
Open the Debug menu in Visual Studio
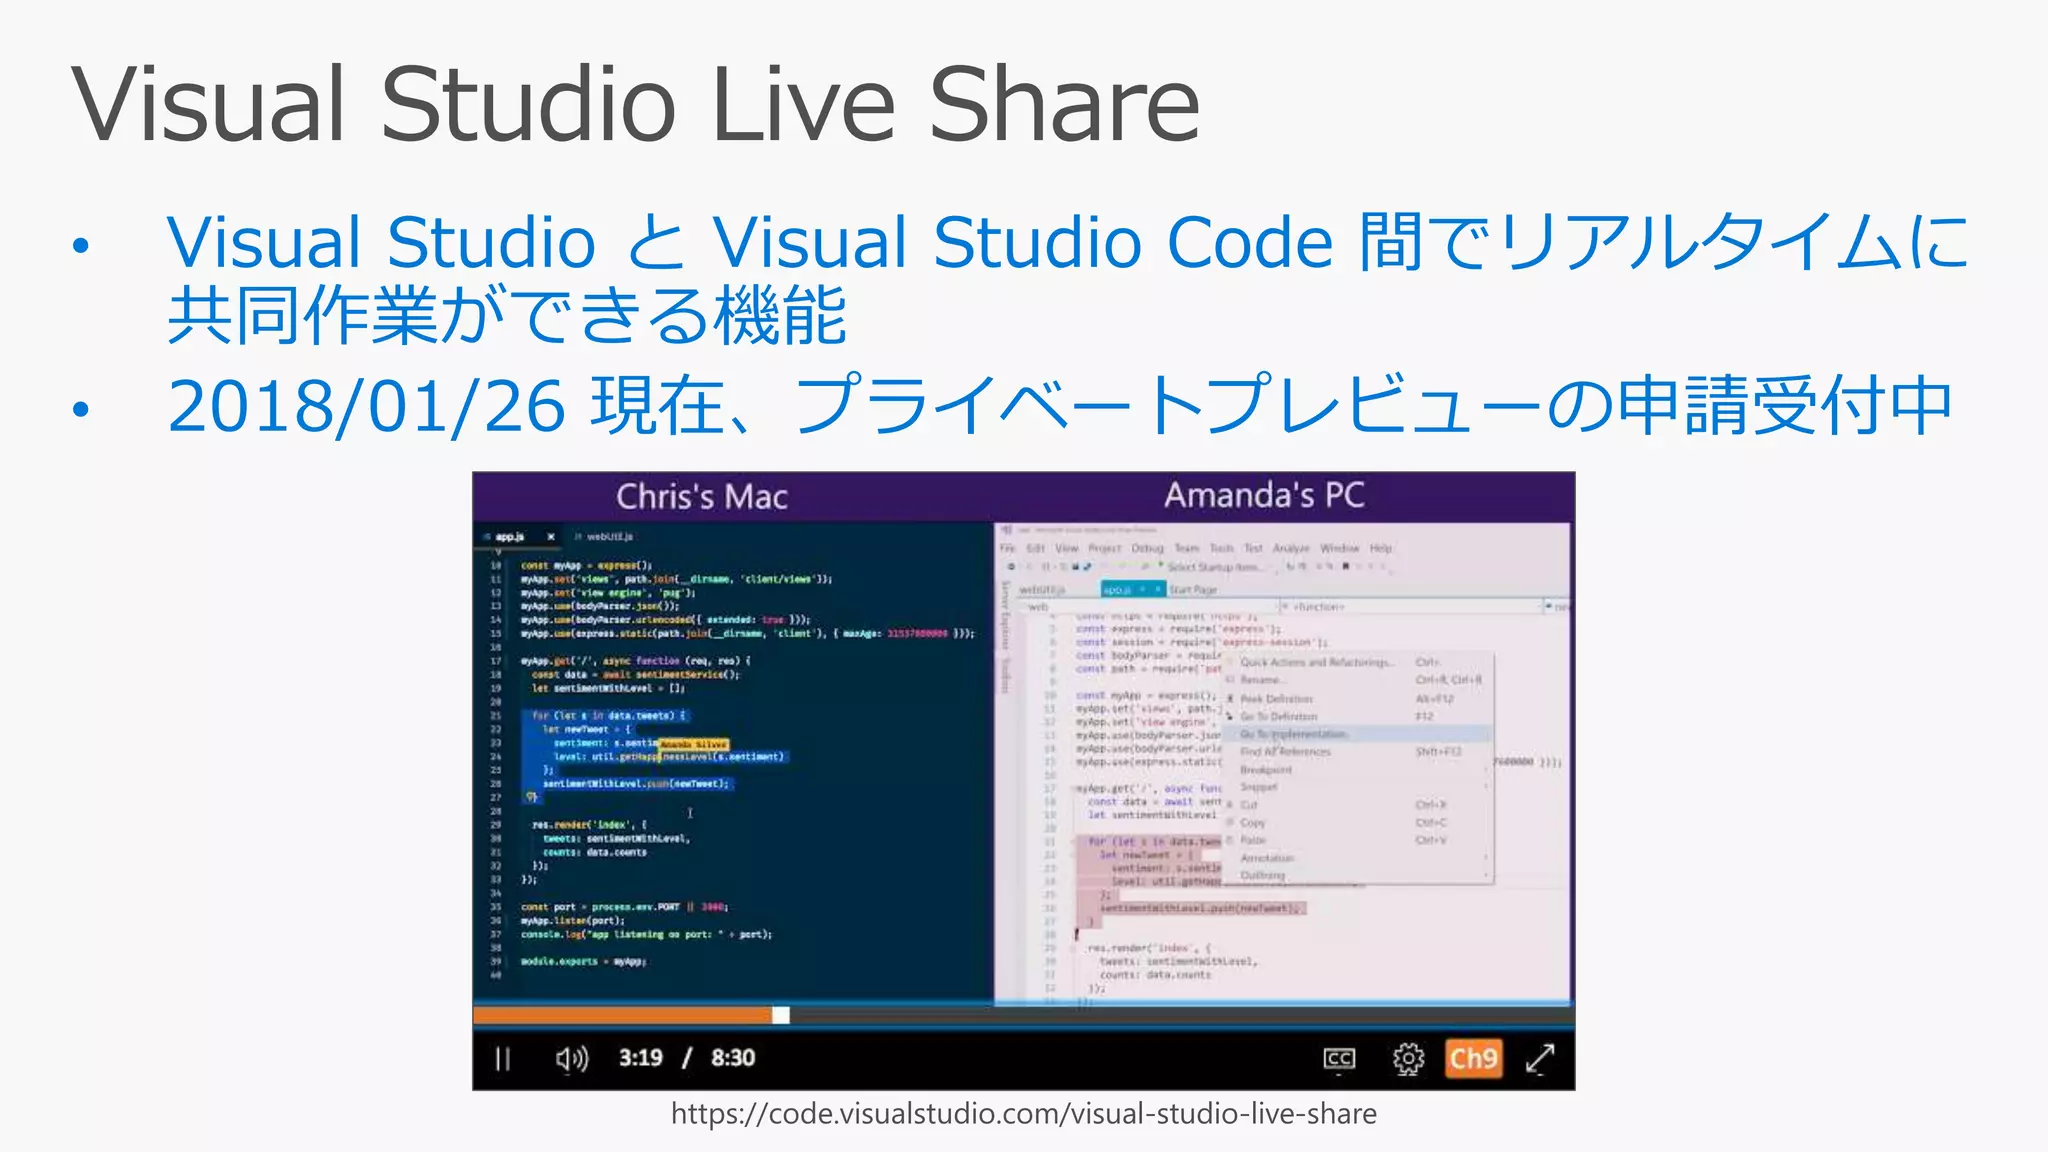[x=1148, y=548]
